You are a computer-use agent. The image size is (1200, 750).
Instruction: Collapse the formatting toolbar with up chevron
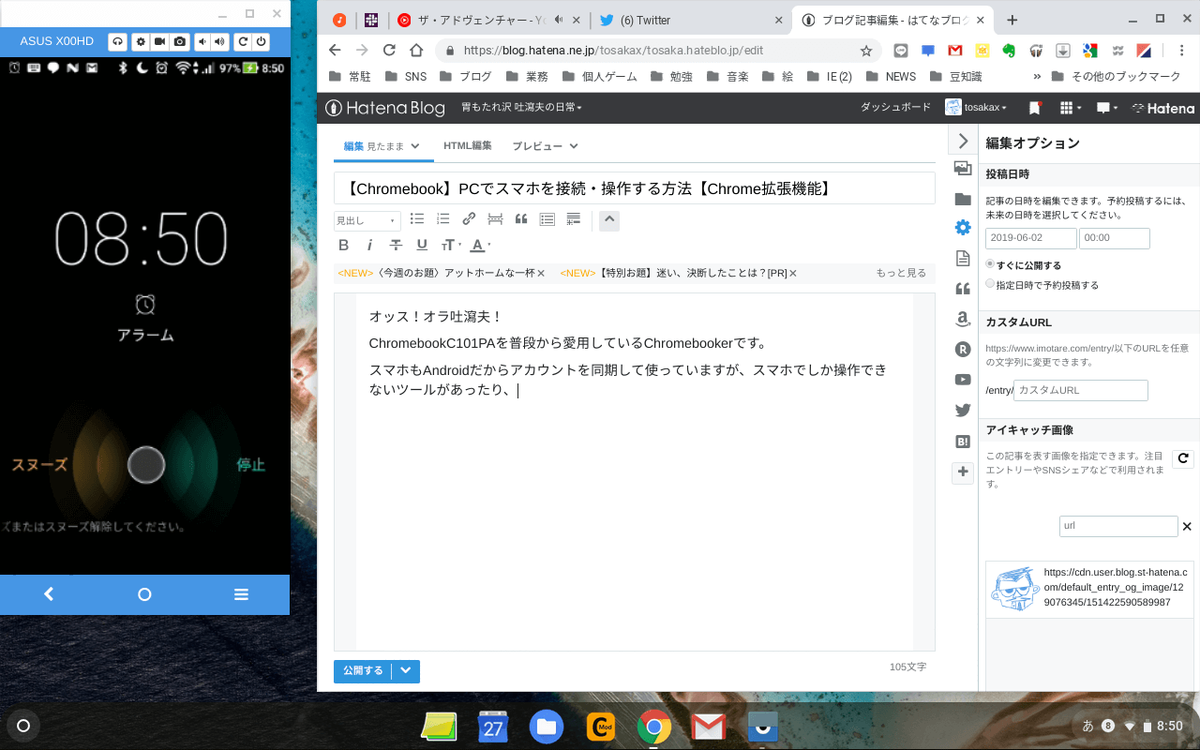(x=609, y=220)
